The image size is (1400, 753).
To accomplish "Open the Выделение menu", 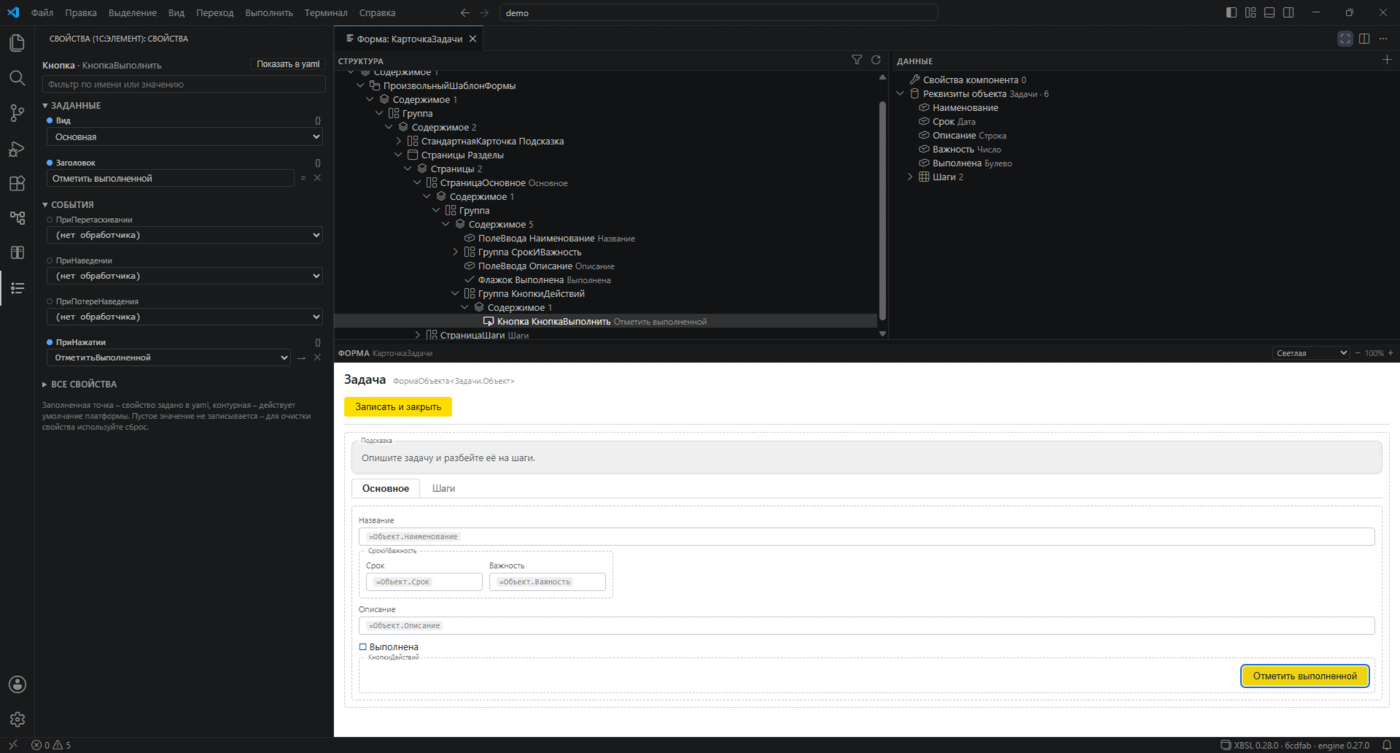I will pos(132,13).
